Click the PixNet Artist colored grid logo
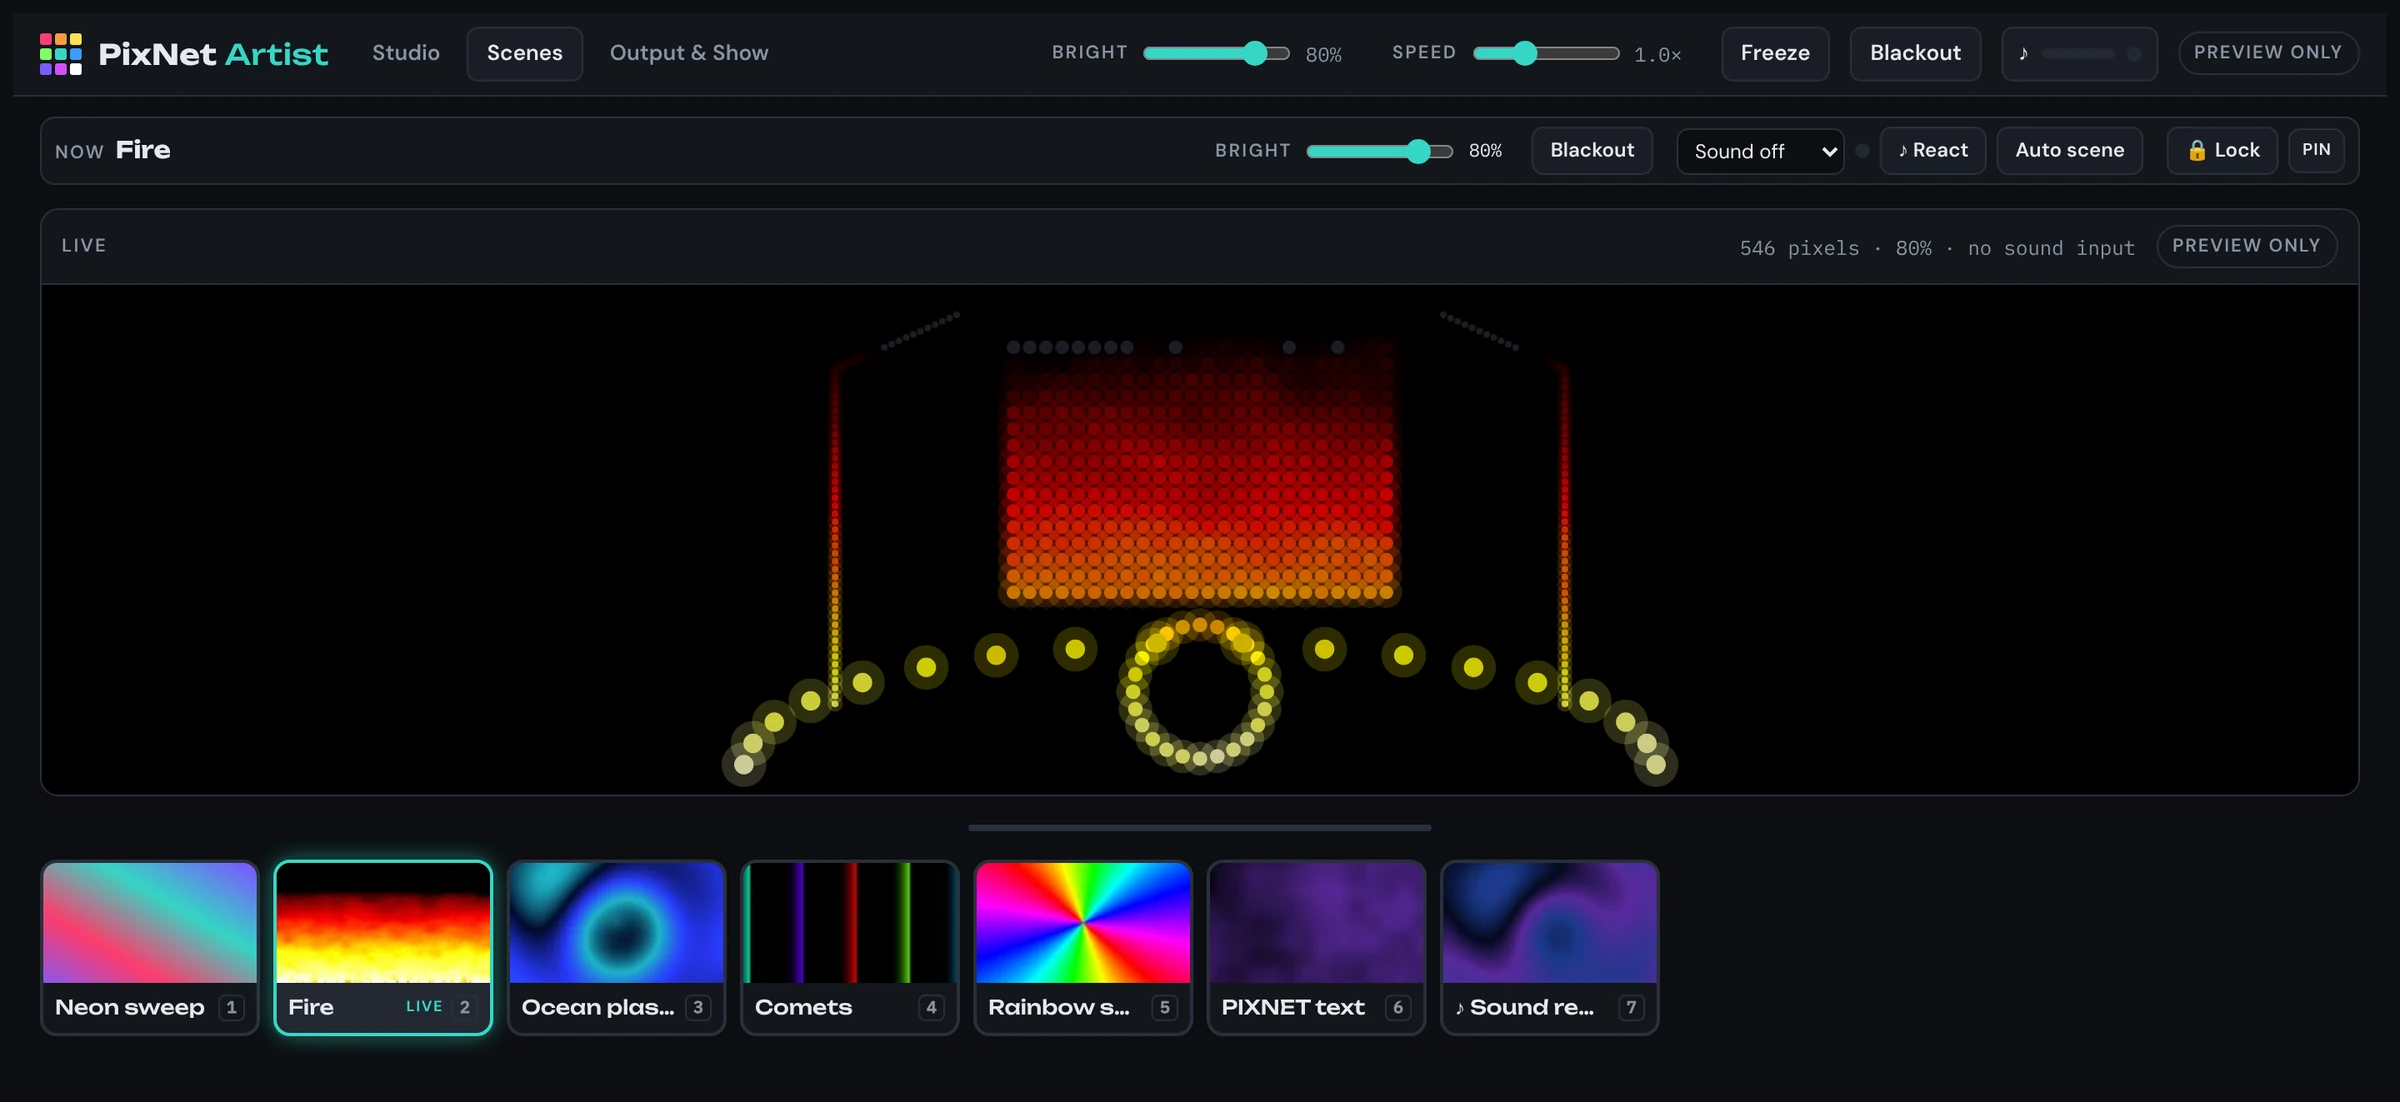This screenshot has width=2400, height=1102. (60, 53)
